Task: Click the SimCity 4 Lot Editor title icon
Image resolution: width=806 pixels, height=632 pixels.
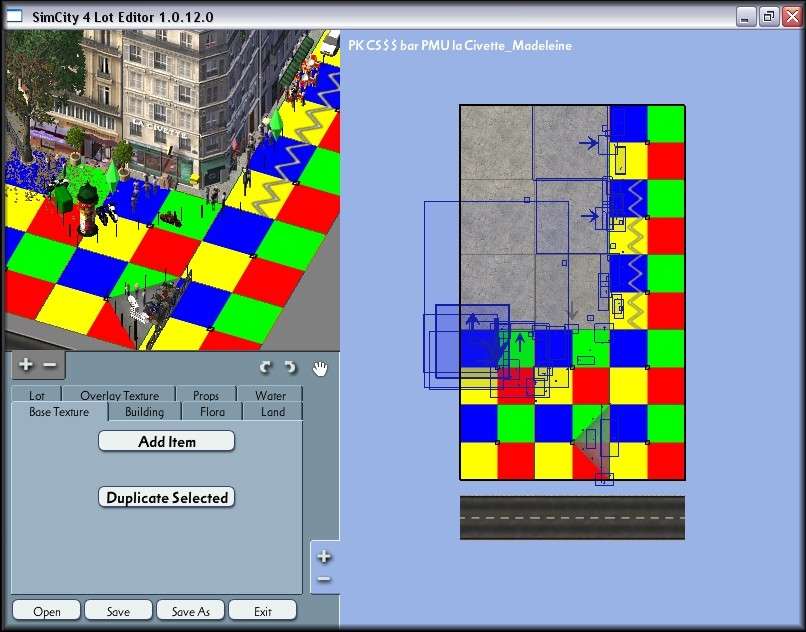Action: (x=14, y=16)
